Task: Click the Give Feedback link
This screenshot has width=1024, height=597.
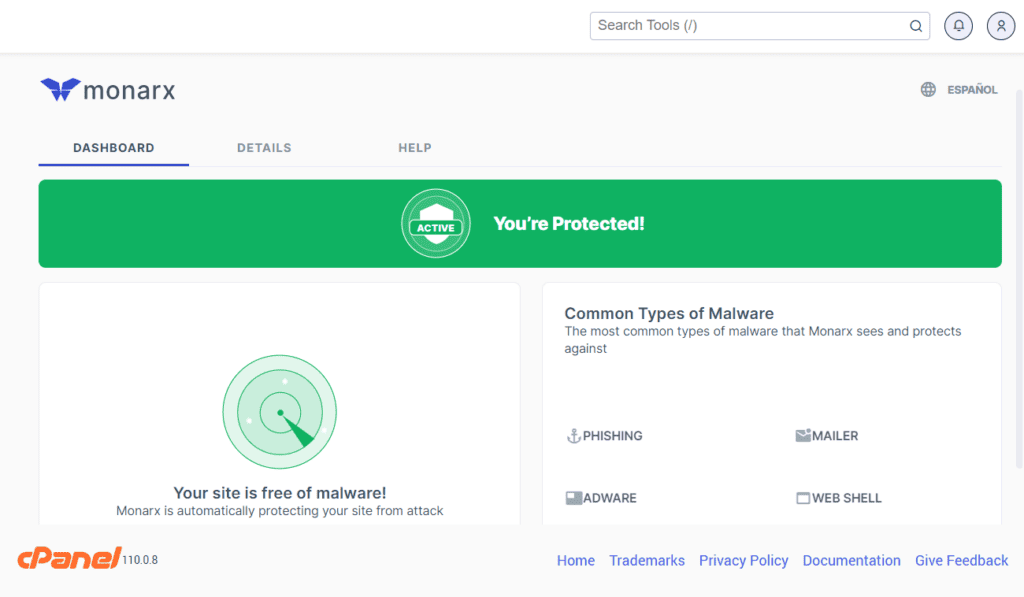Action: [961, 560]
